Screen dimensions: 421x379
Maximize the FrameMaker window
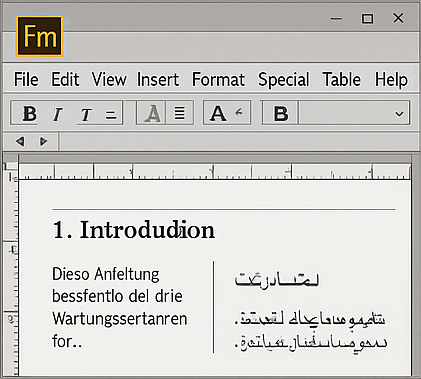(367, 18)
